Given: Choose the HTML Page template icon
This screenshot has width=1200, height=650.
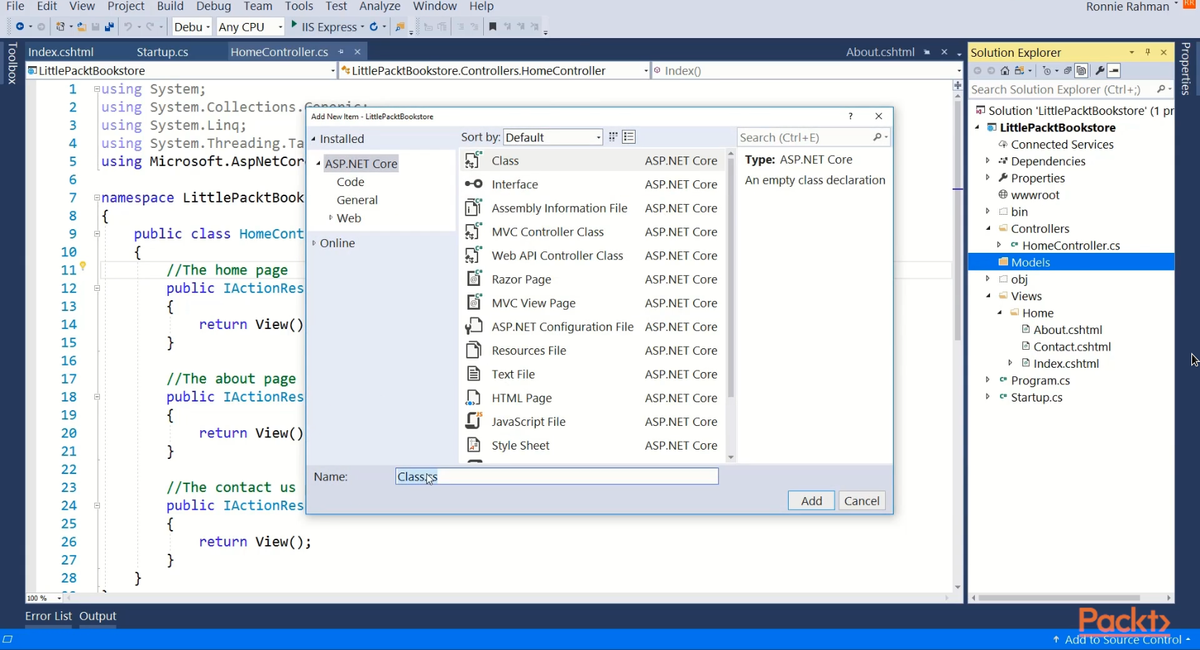Looking at the screenshot, I should pyautogui.click(x=474, y=398).
